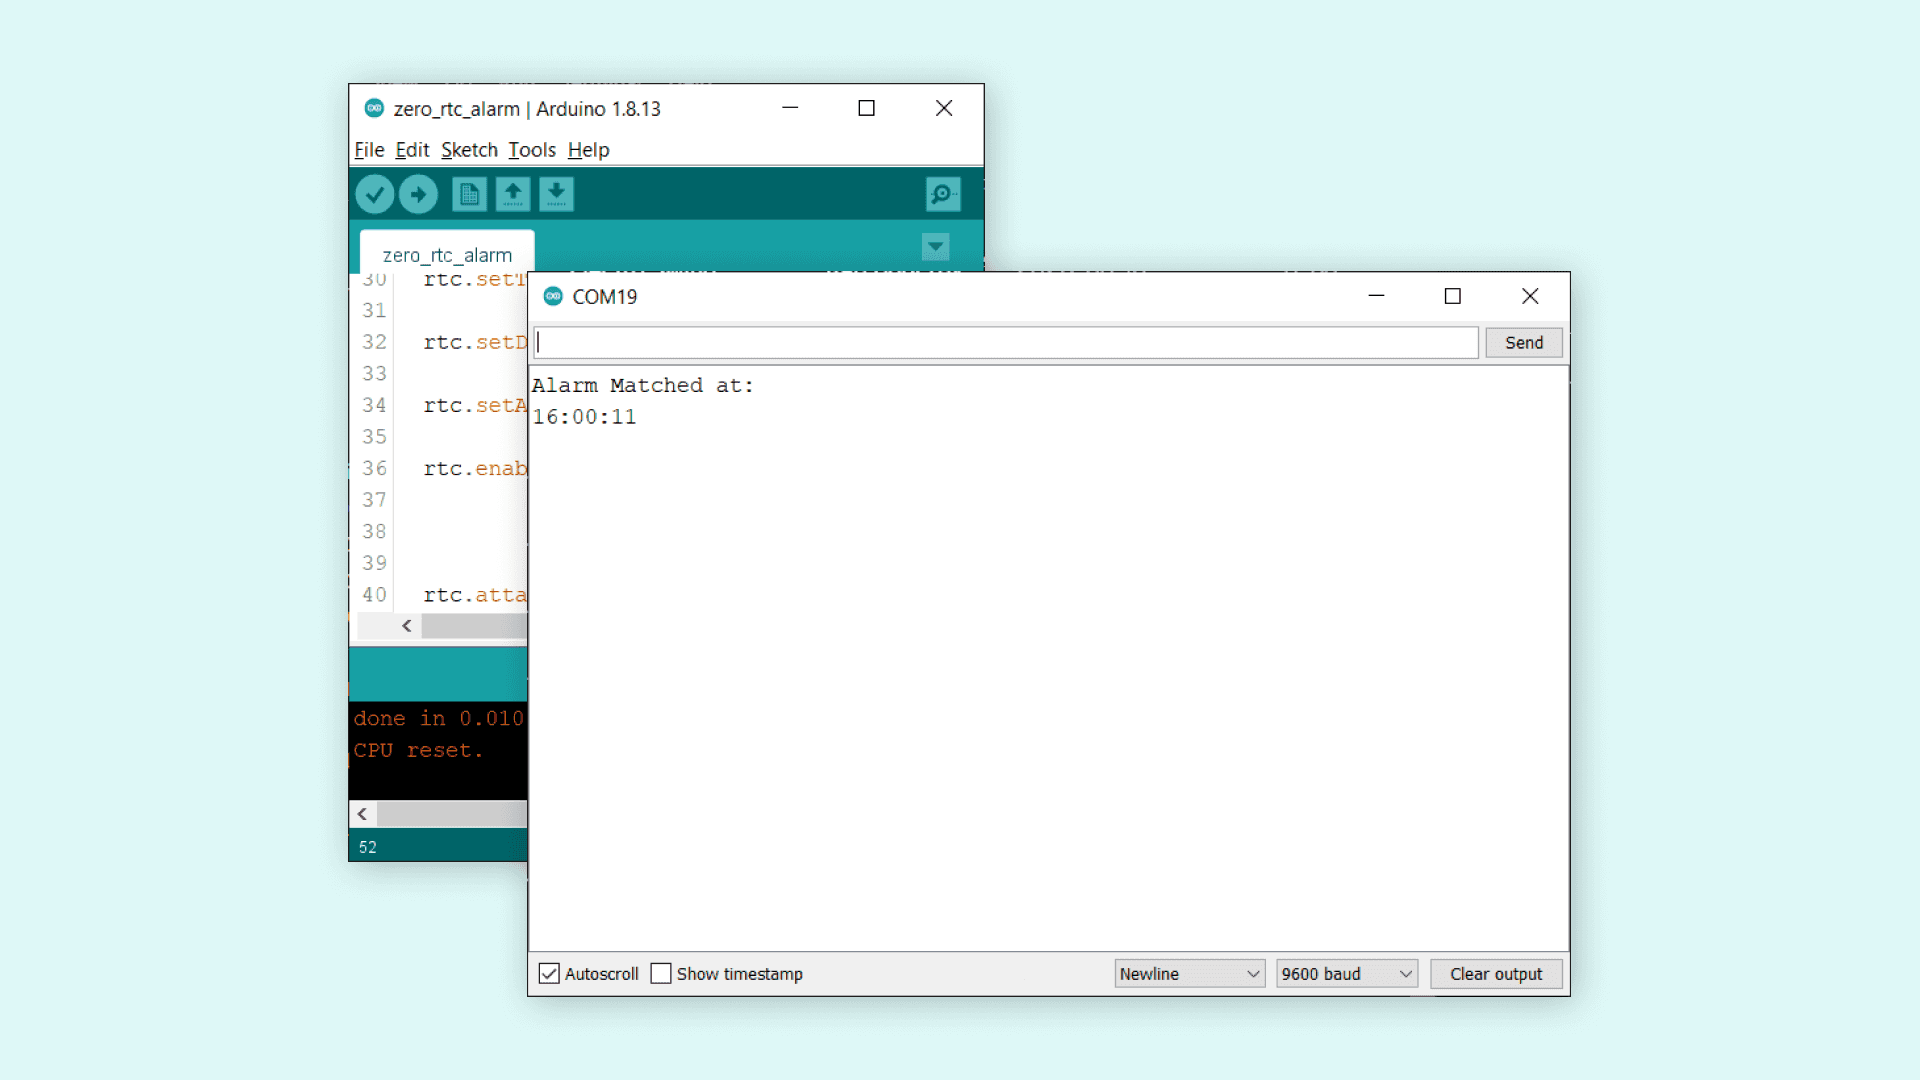
Task: Click the Open sketch up-arrow icon
Action: pyautogui.click(x=513, y=194)
